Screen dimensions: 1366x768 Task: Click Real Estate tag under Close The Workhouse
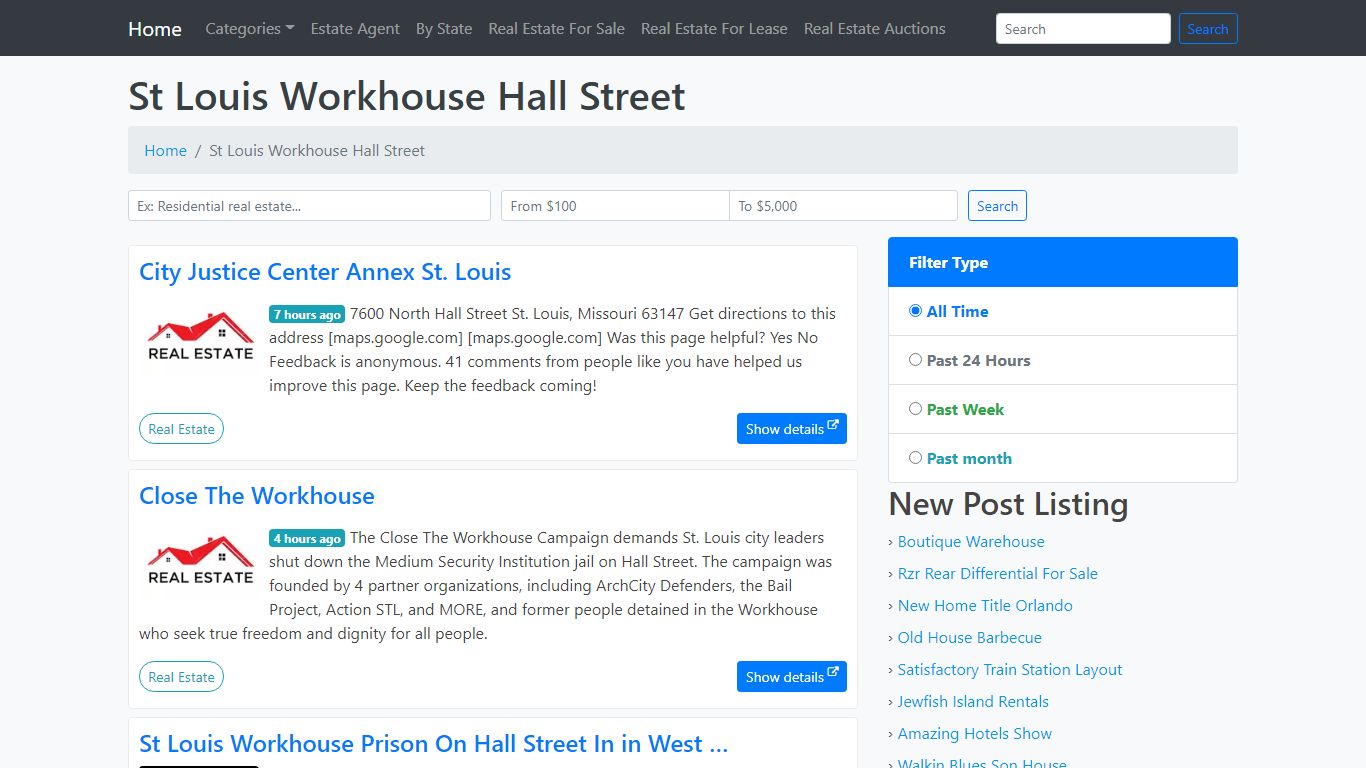coord(181,677)
